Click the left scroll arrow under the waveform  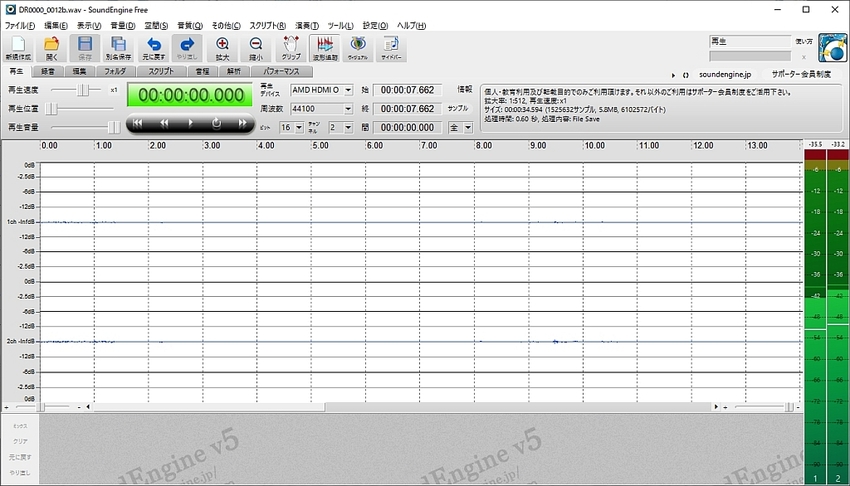[x=88, y=406]
